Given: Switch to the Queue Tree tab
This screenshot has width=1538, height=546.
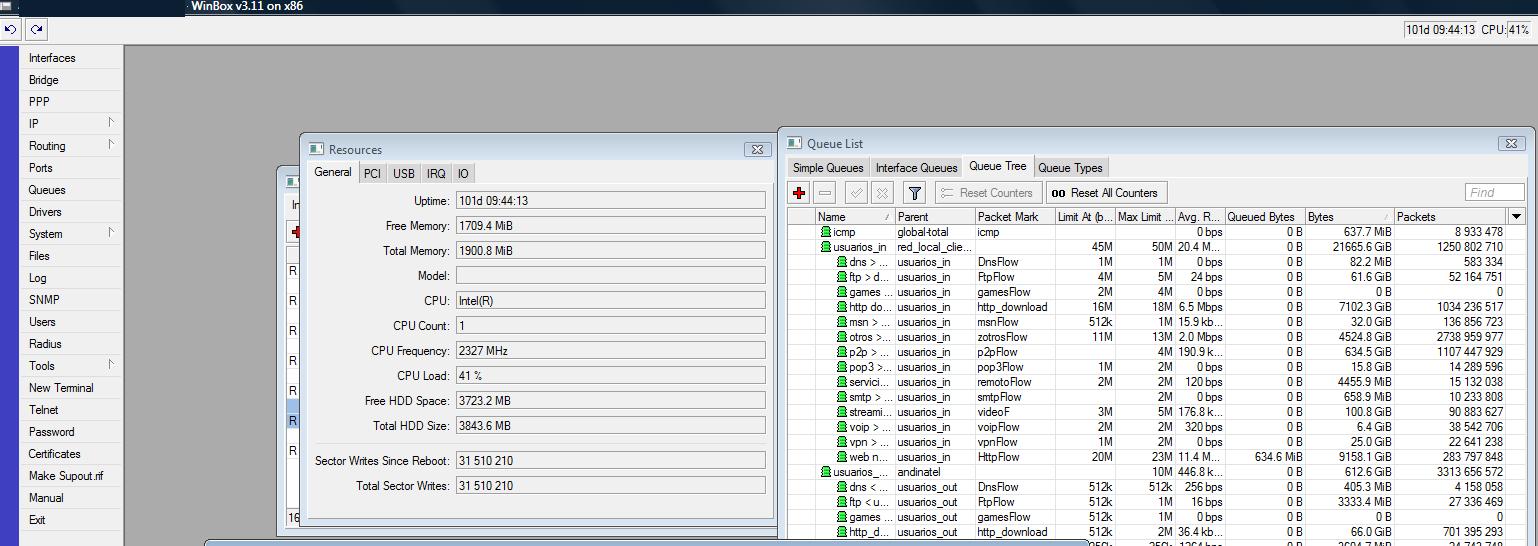Looking at the screenshot, I should click(998, 167).
